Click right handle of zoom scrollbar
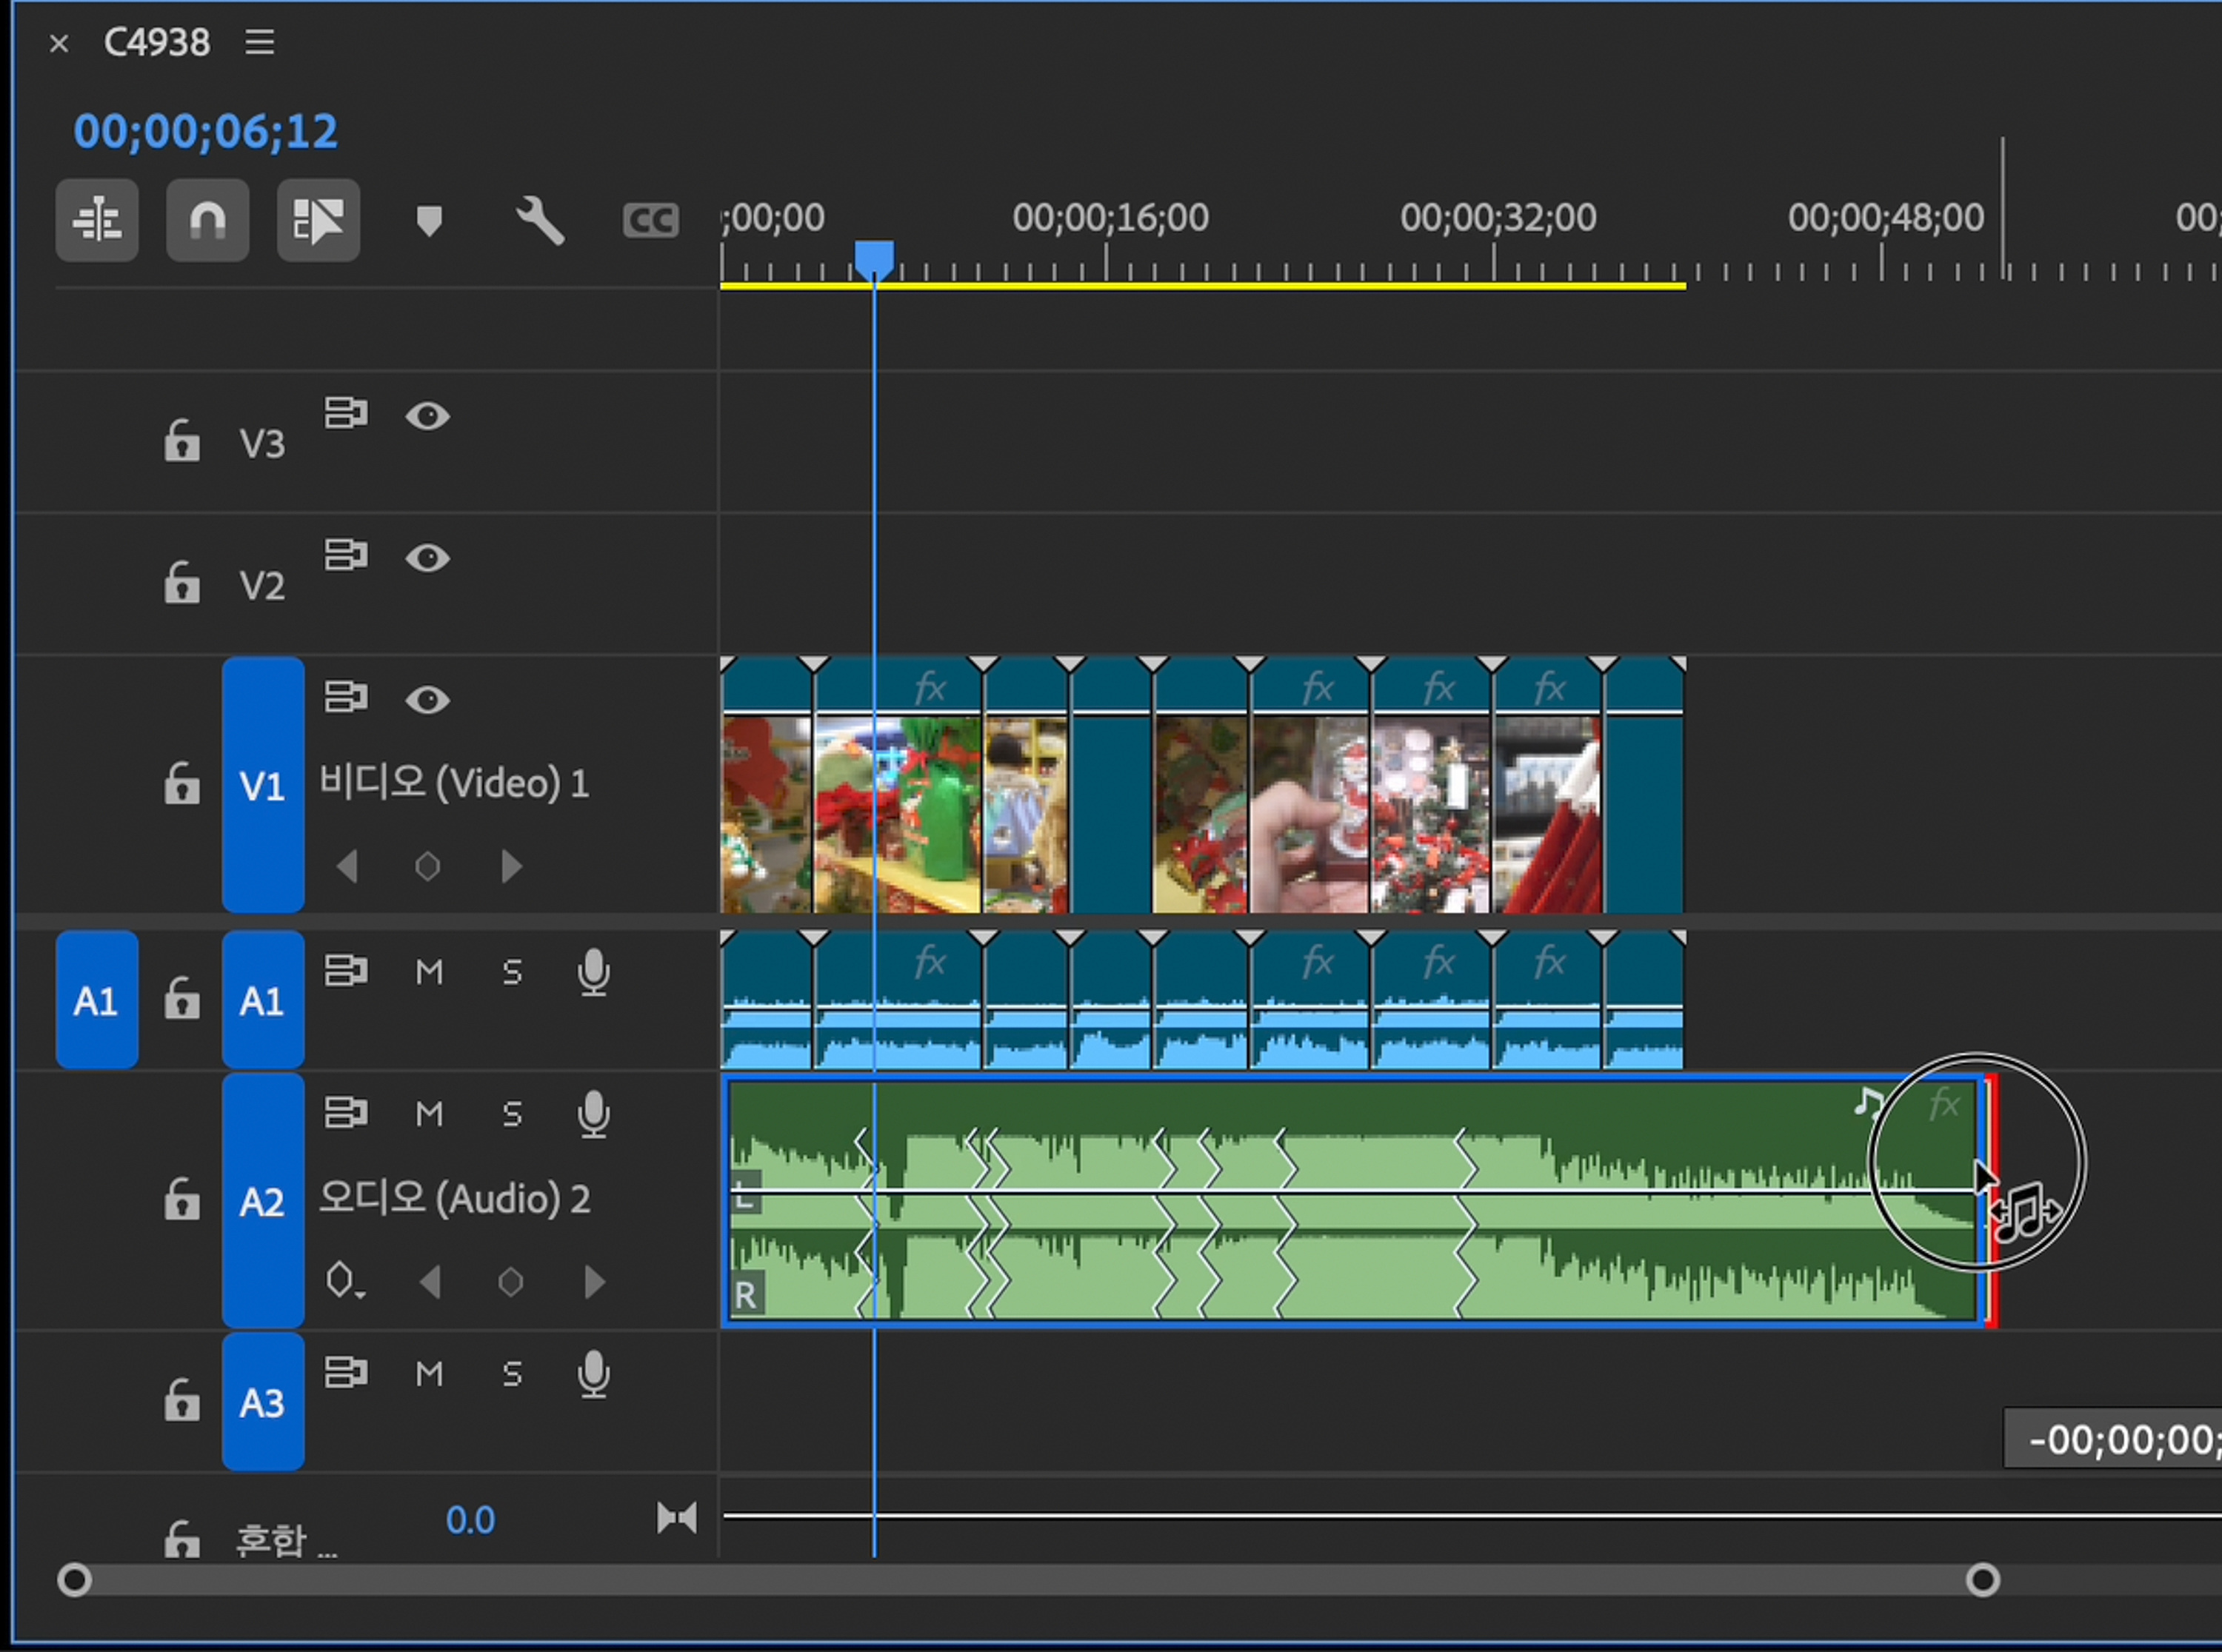Viewport: 2222px width, 1652px height. (x=1983, y=1580)
